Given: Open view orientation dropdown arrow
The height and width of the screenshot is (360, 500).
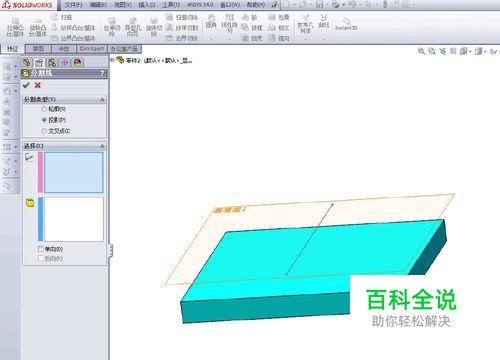Looking at the screenshot, I should pyautogui.click(x=470, y=52).
